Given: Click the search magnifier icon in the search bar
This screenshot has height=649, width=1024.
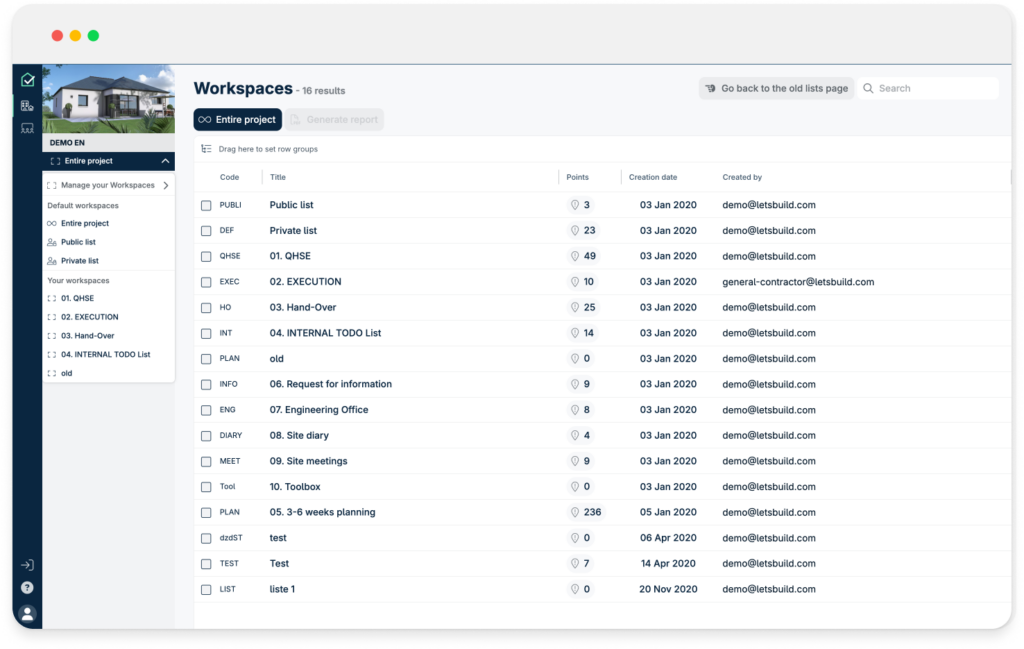Looking at the screenshot, I should point(869,88).
